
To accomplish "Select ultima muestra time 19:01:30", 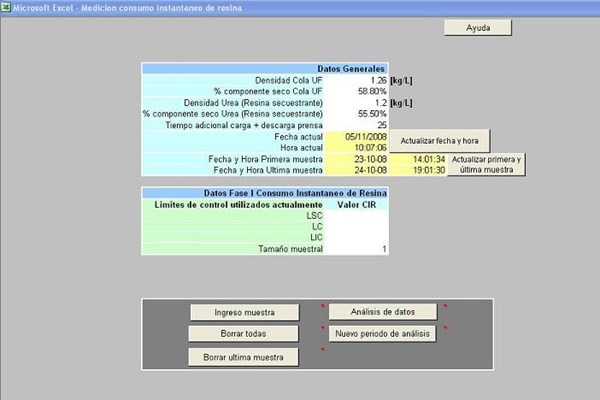I will pos(417,170).
